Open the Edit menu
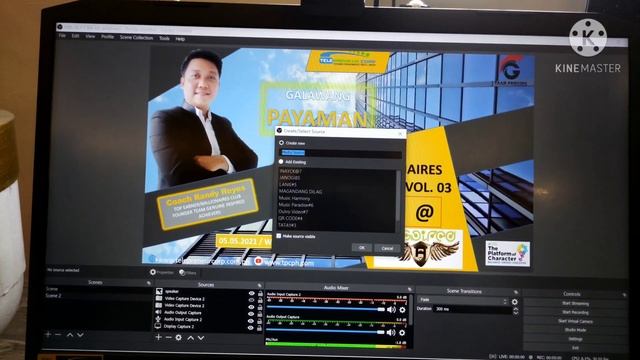Screen dimensions: 640x360 76,36
